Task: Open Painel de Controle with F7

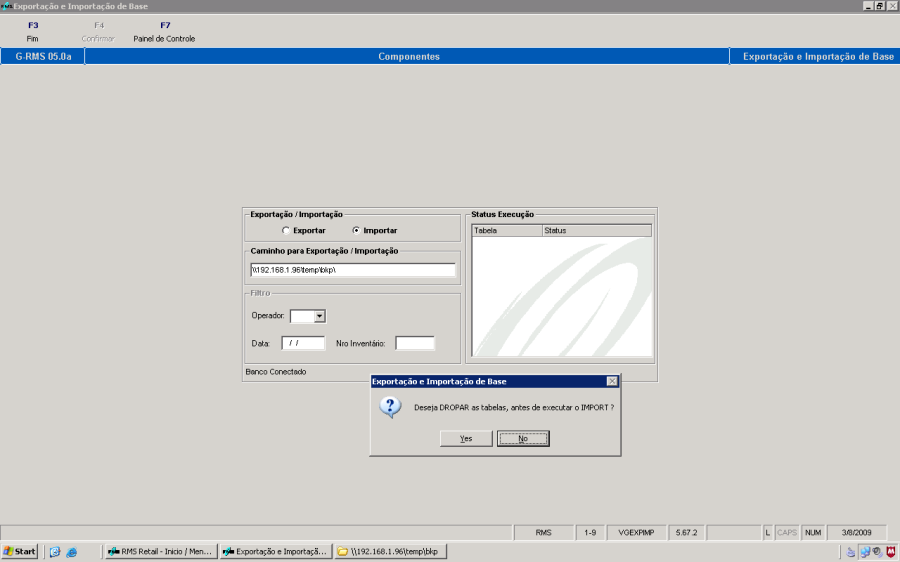Action: click(x=164, y=32)
